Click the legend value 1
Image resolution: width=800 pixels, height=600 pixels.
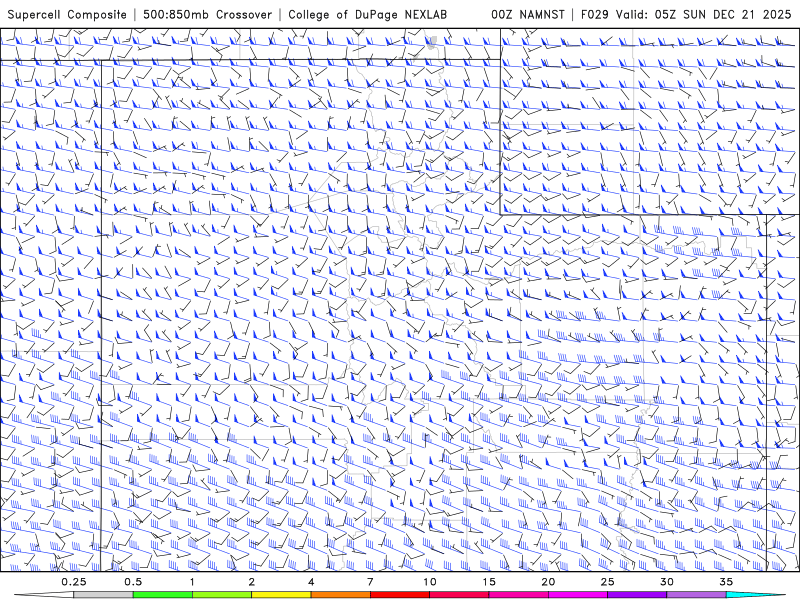(192, 582)
